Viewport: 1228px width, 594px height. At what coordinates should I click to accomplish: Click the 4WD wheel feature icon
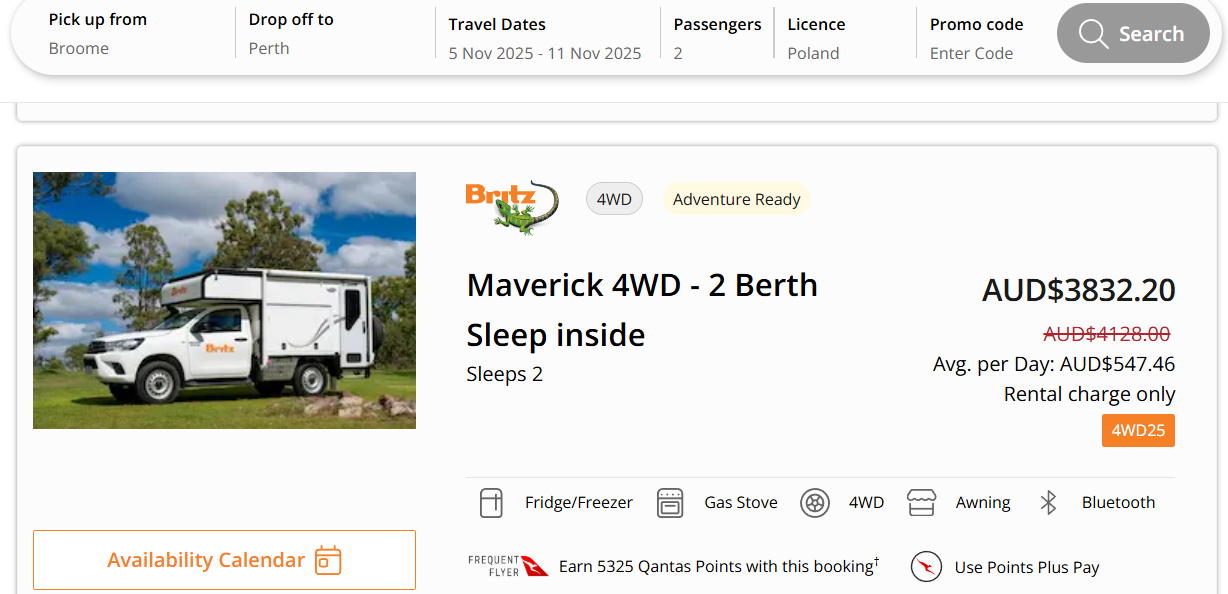click(815, 503)
